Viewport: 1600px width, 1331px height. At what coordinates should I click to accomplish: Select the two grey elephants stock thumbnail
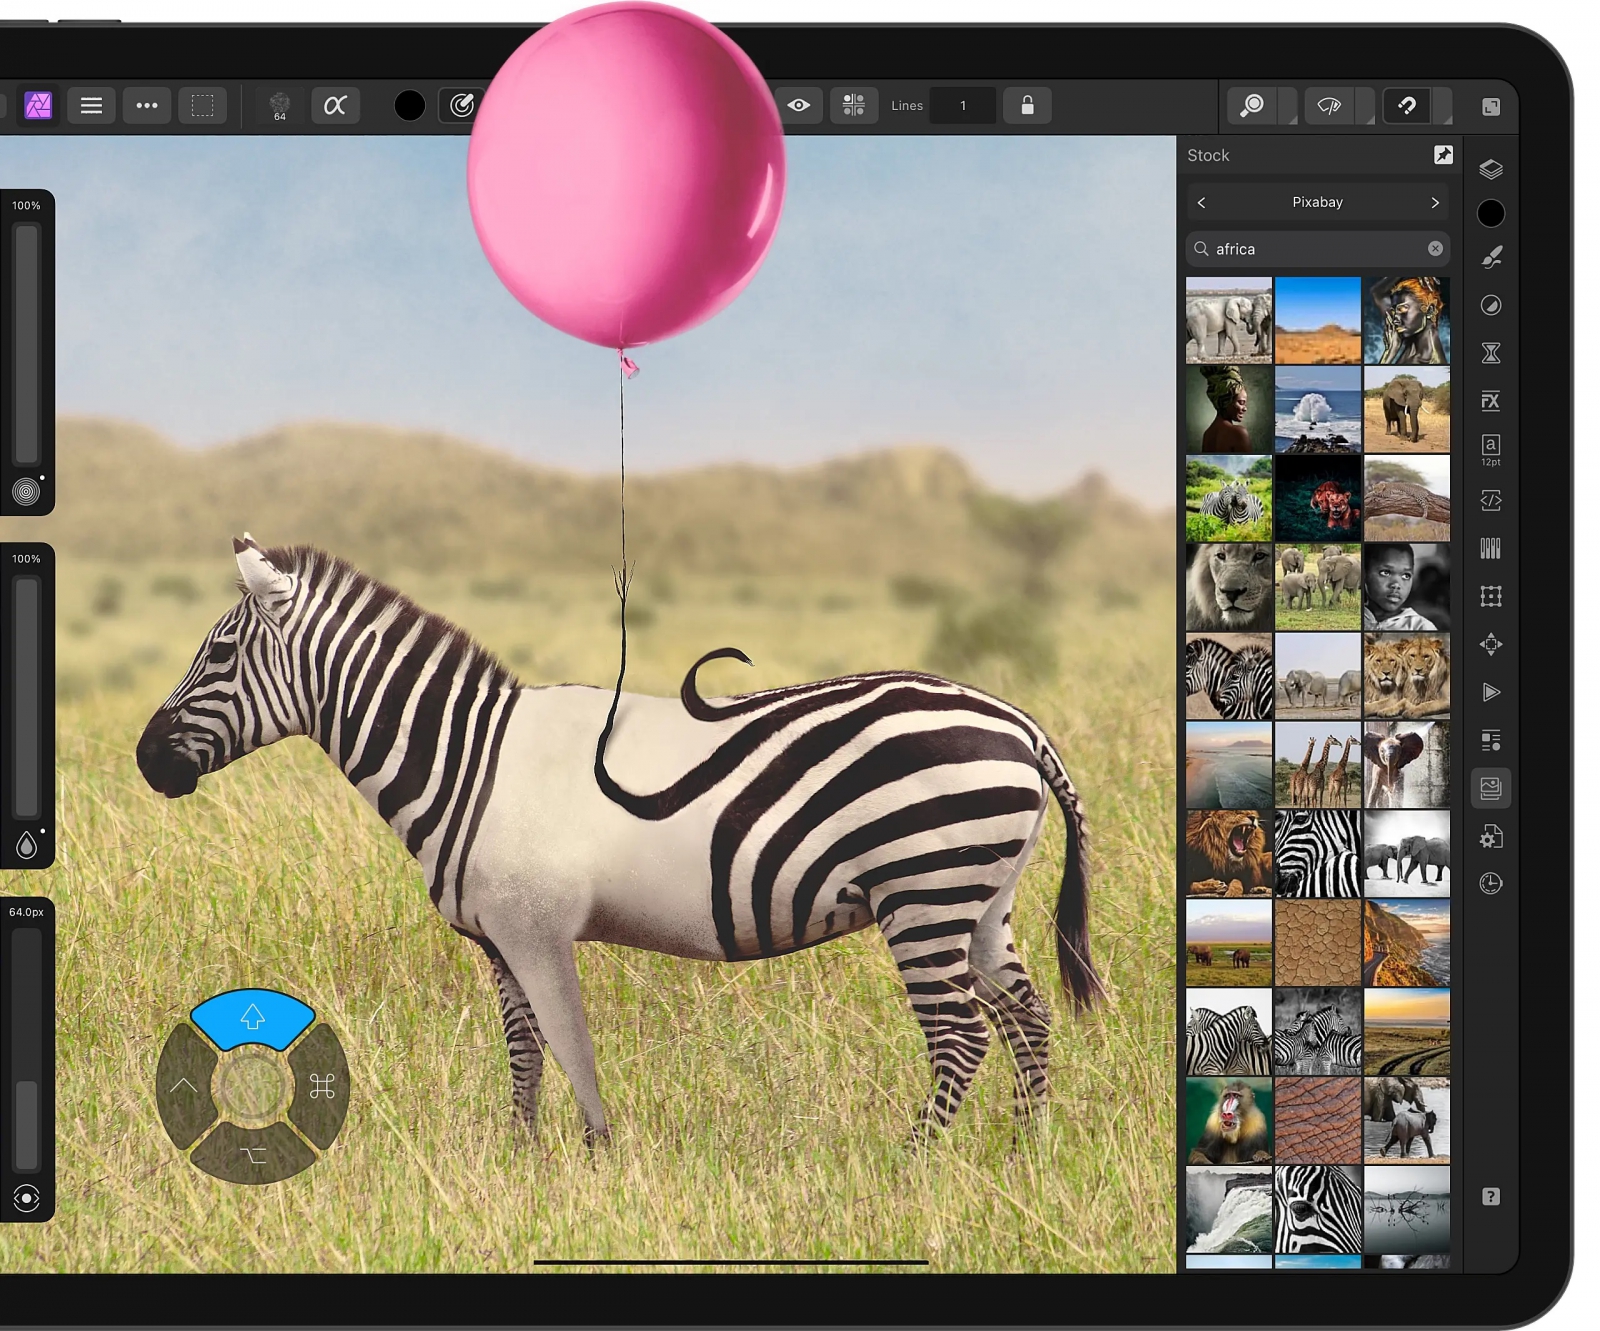point(1229,320)
